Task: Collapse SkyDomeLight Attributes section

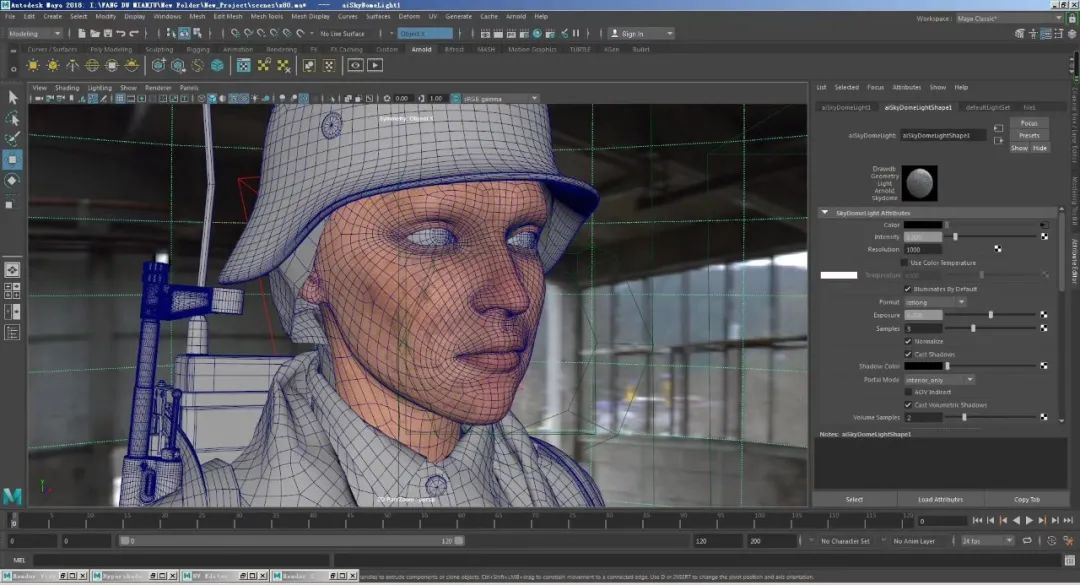Action: click(824, 212)
